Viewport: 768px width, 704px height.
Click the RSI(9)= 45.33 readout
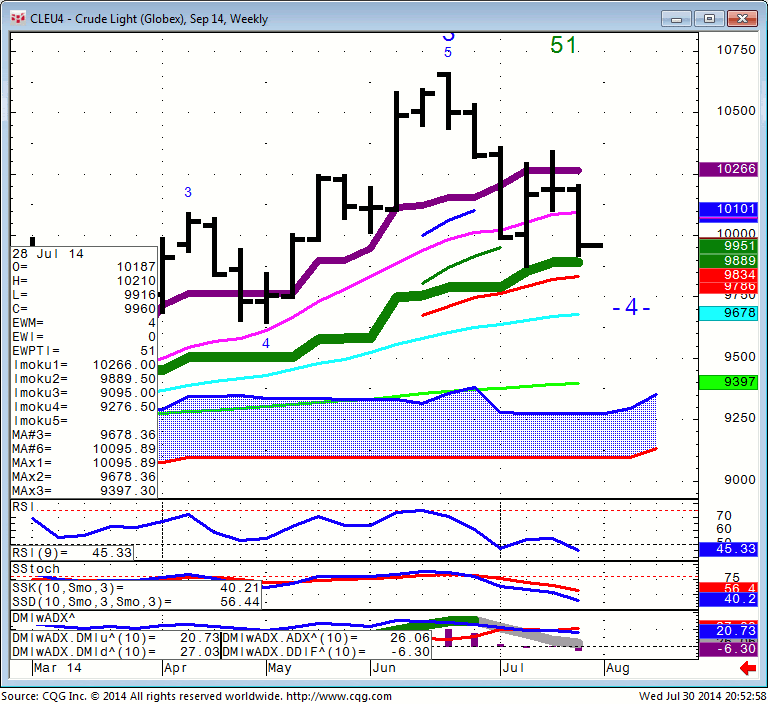pos(72,553)
